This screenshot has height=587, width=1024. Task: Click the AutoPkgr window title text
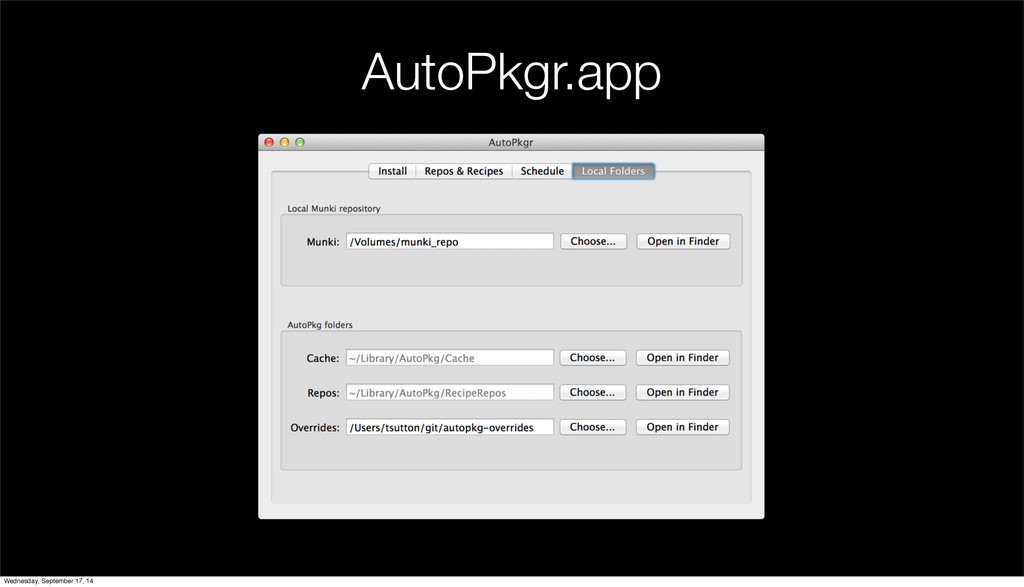511,142
